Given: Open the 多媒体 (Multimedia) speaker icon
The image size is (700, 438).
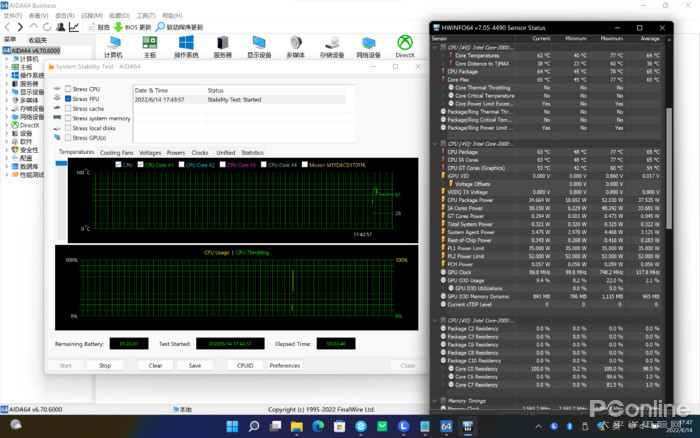Looking at the screenshot, I should (296, 43).
